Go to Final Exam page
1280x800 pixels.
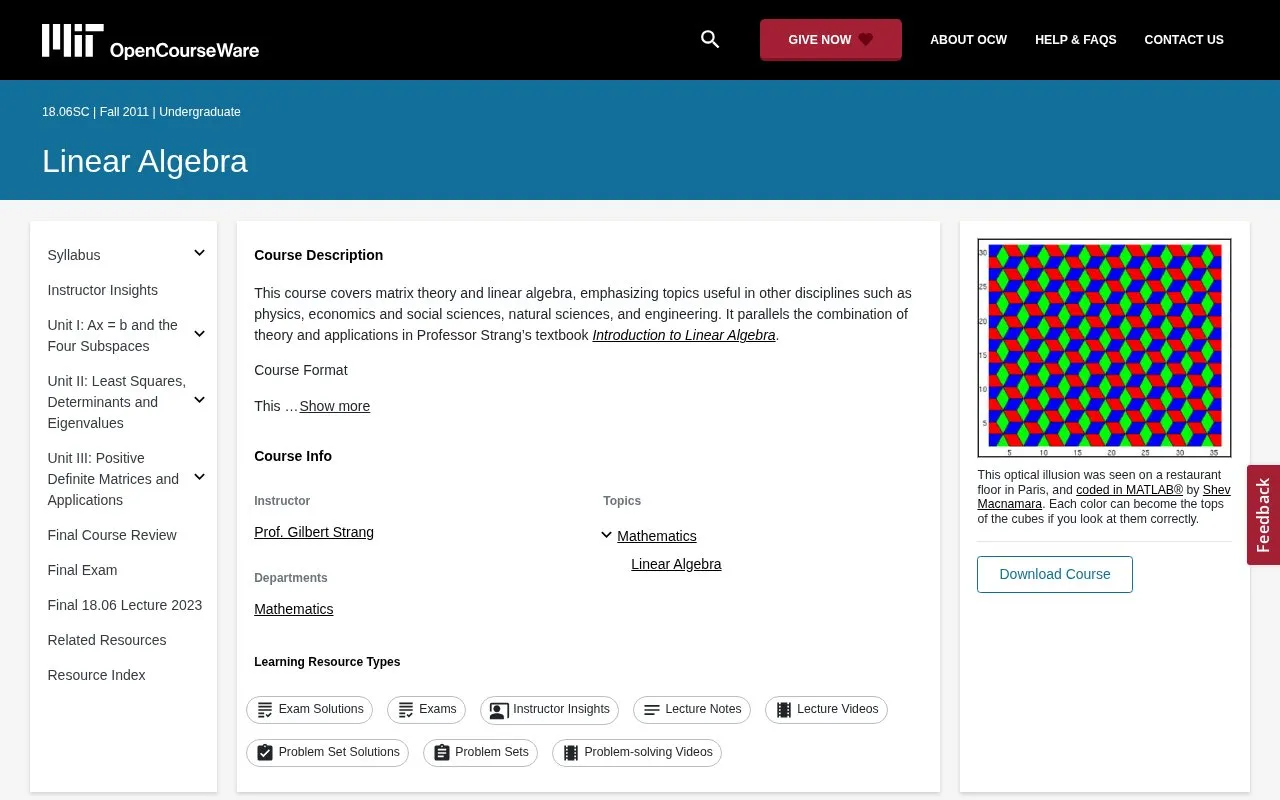pyautogui.click(x=82, y=570)
